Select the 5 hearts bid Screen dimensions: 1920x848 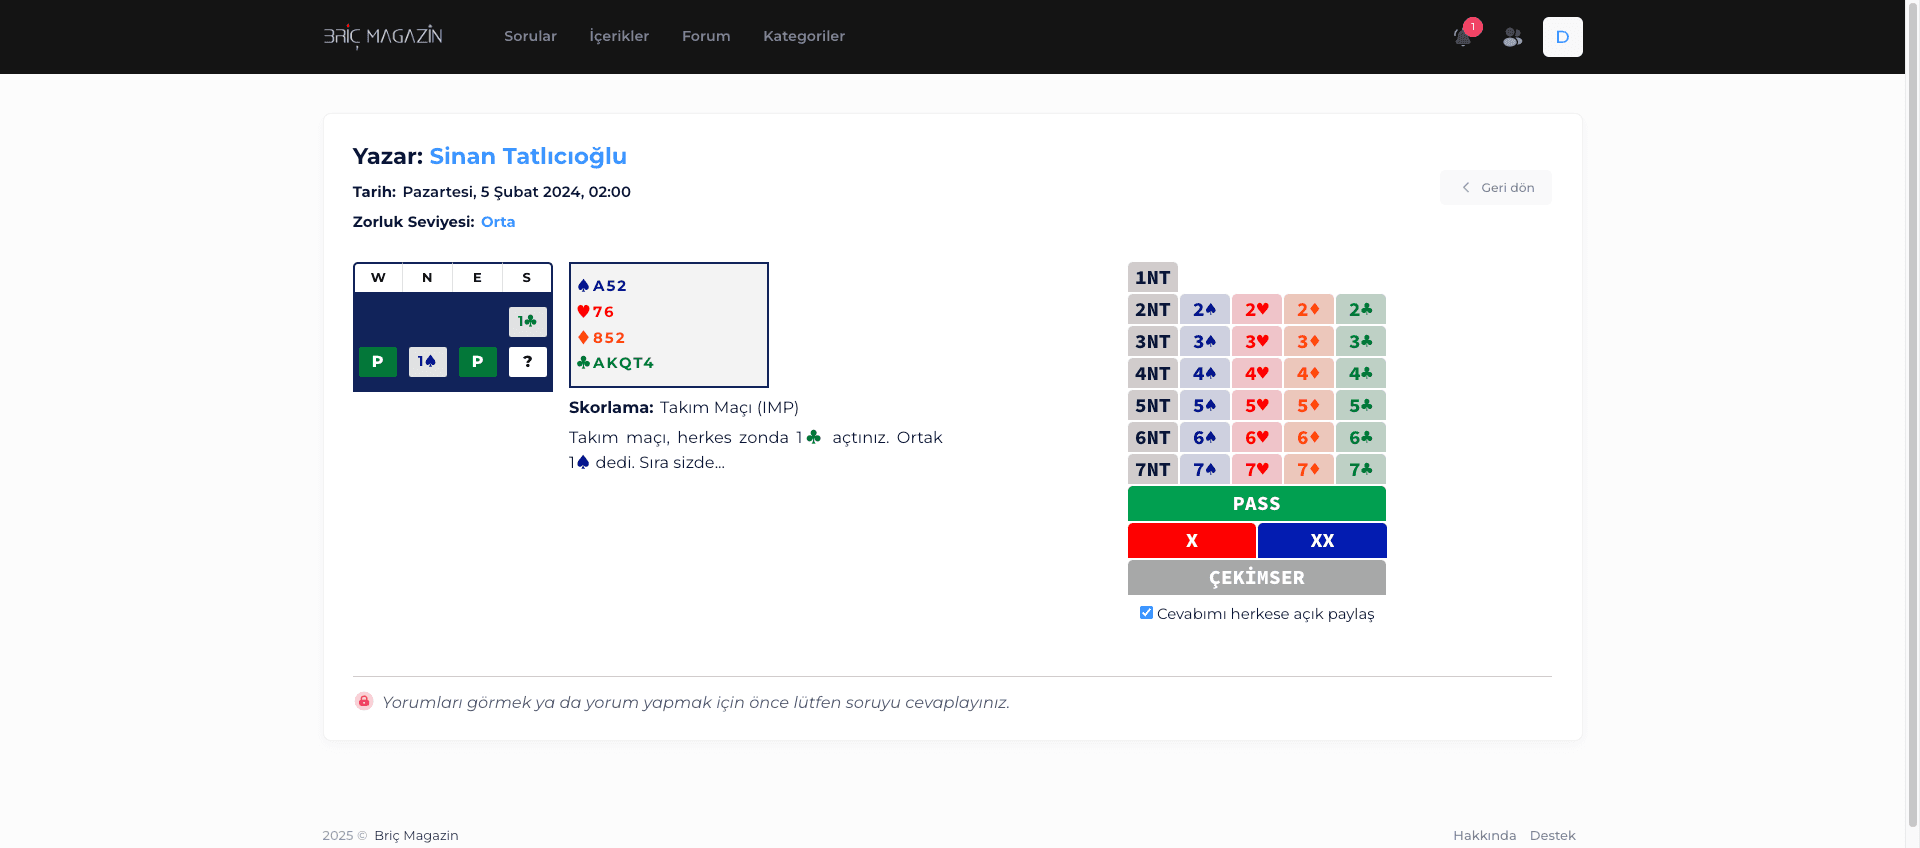(1257, 405)
